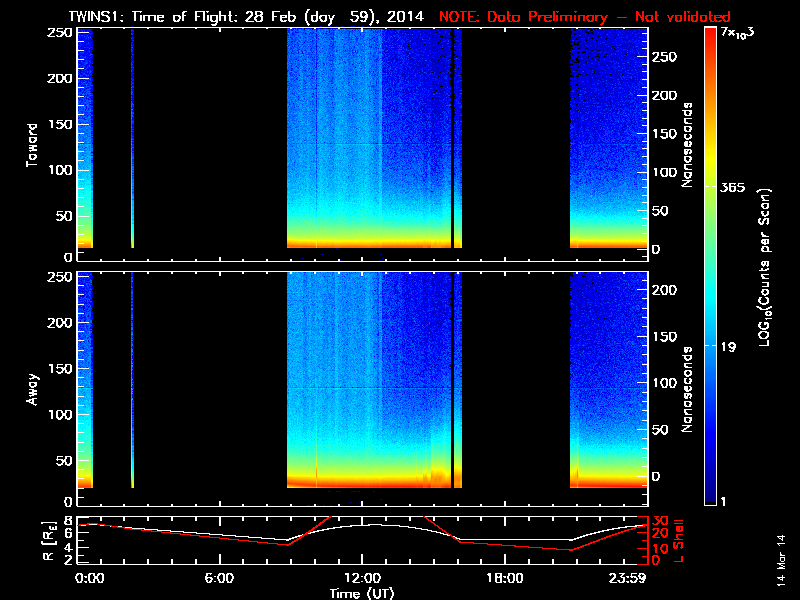Click the '7x10^3' color bar maximum label
Image resolution: width=800 pixels, height=600 pixels.
[x=741, y=33]
